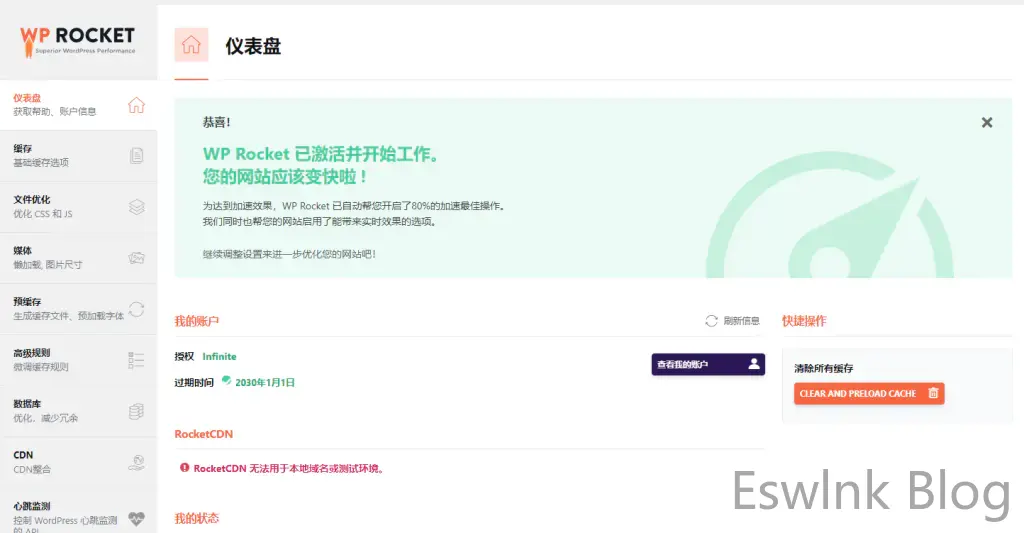
Task: Click the 缓存 sidebar file icon
Action: coord(137,155)
